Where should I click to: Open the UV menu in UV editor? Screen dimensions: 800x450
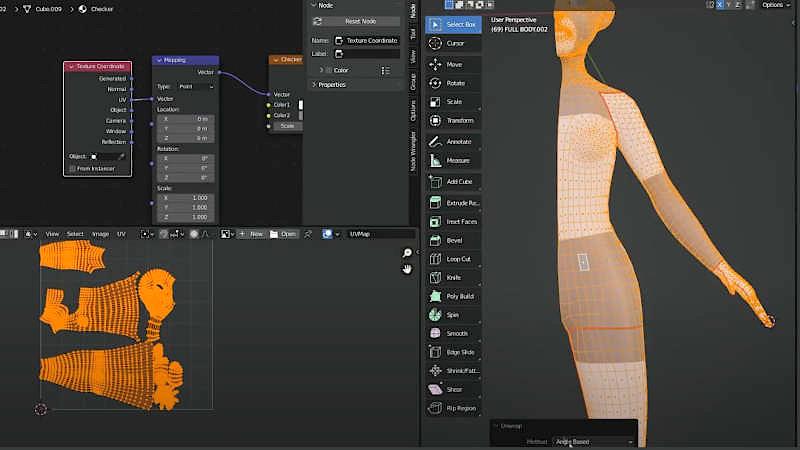click(121, 234)
